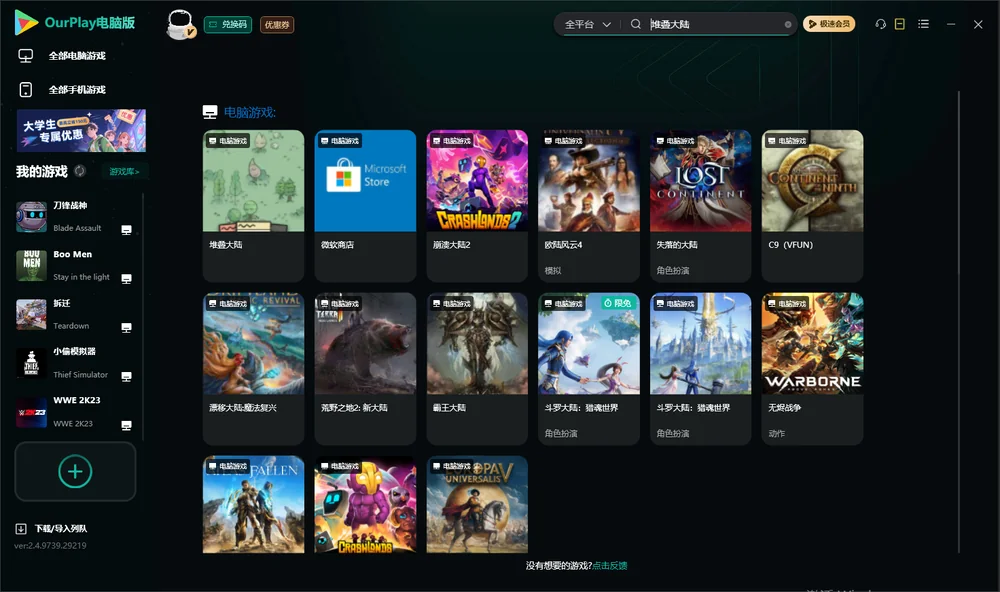1000x592 pixels.
Task: Open the C9 (VFUN) game card
Action: tap(812, 205)
